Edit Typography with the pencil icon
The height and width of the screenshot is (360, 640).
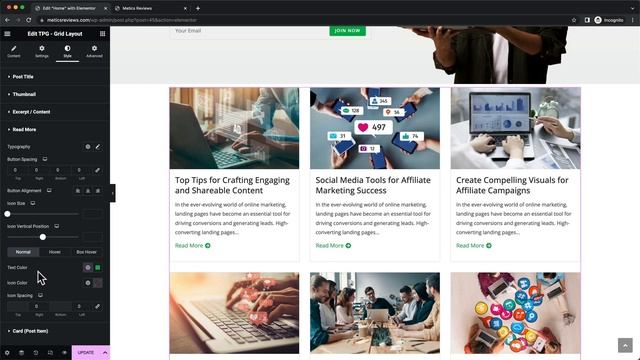pos(98,147)
